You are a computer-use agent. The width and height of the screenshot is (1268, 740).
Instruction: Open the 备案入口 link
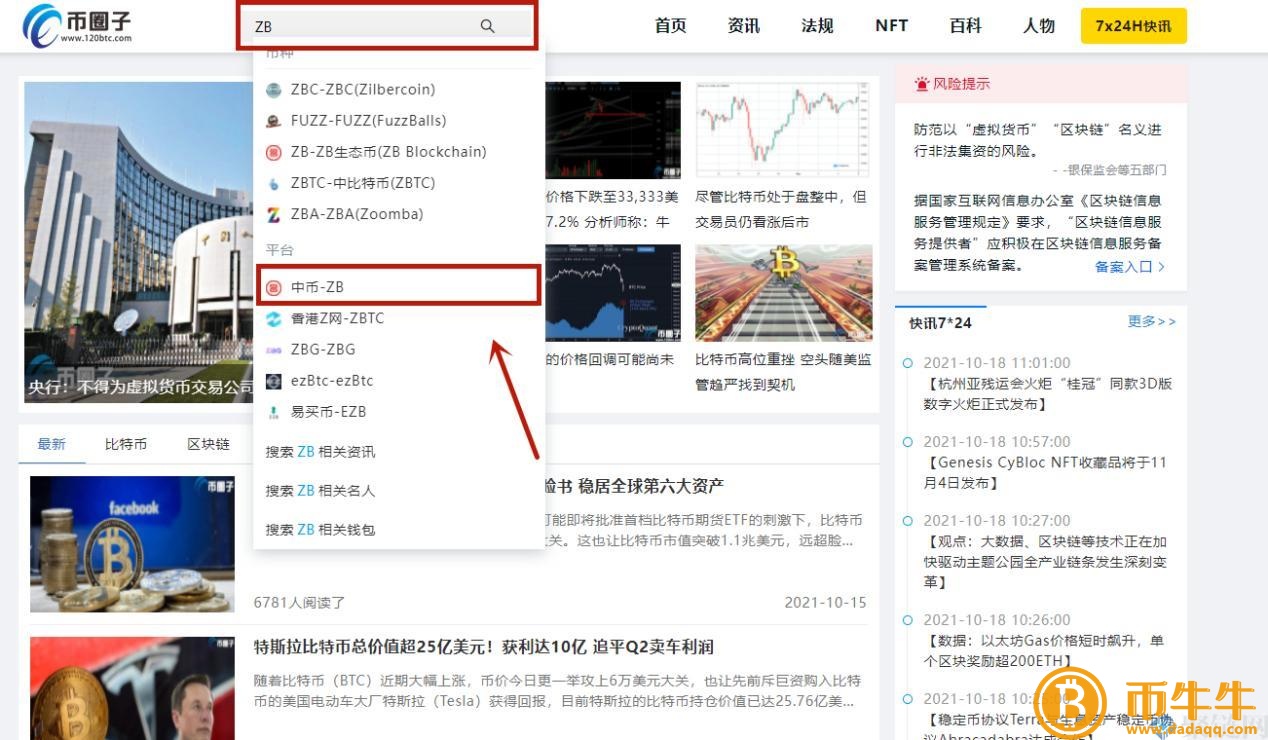point(1130,267)
